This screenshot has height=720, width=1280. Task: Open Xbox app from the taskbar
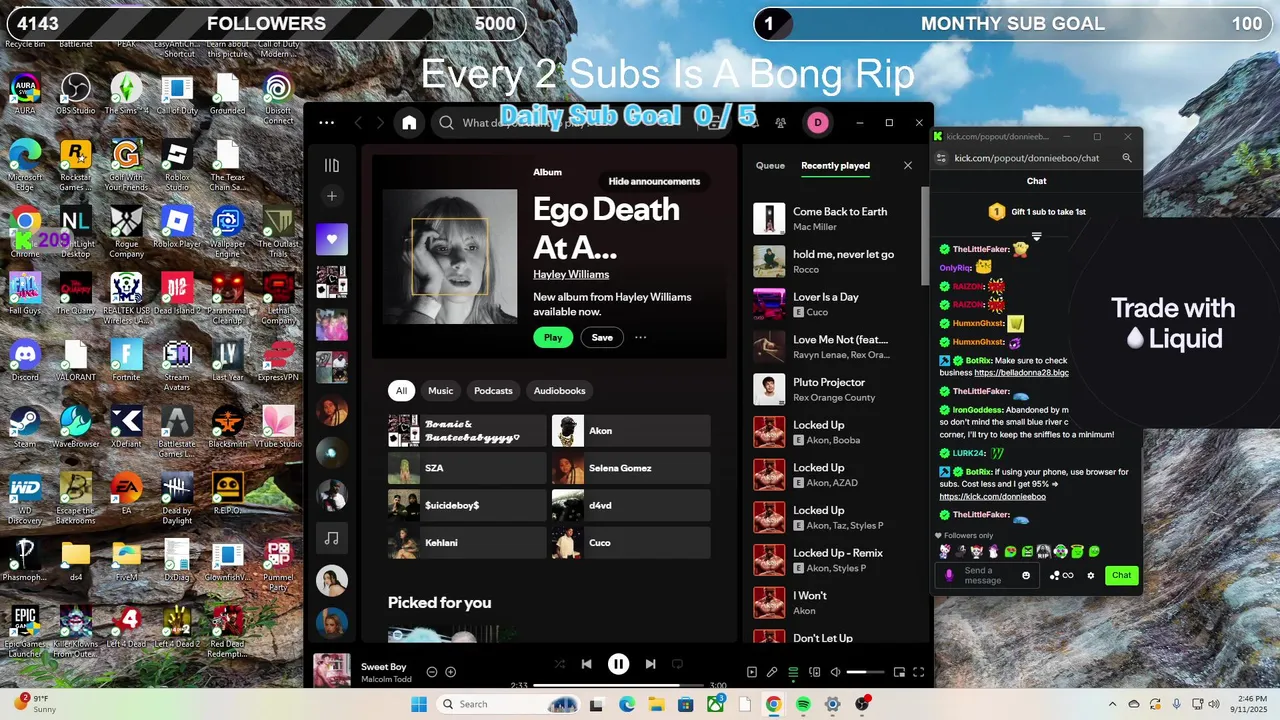coord(715,704)
